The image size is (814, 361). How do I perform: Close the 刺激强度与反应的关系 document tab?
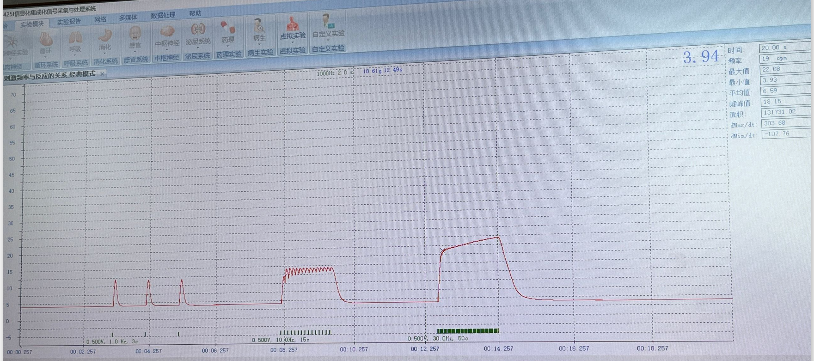click(102, 74)
